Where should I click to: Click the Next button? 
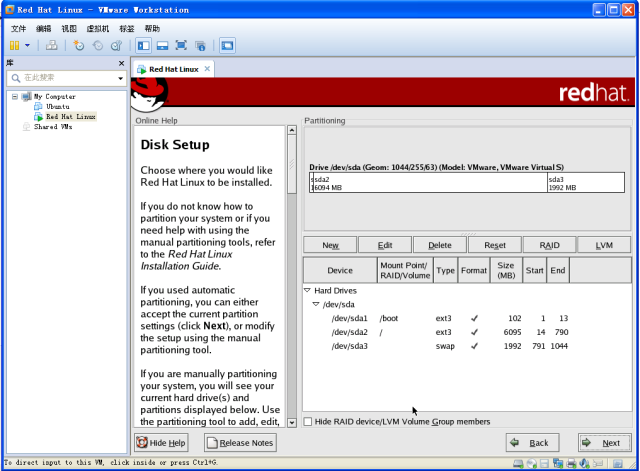604,443
